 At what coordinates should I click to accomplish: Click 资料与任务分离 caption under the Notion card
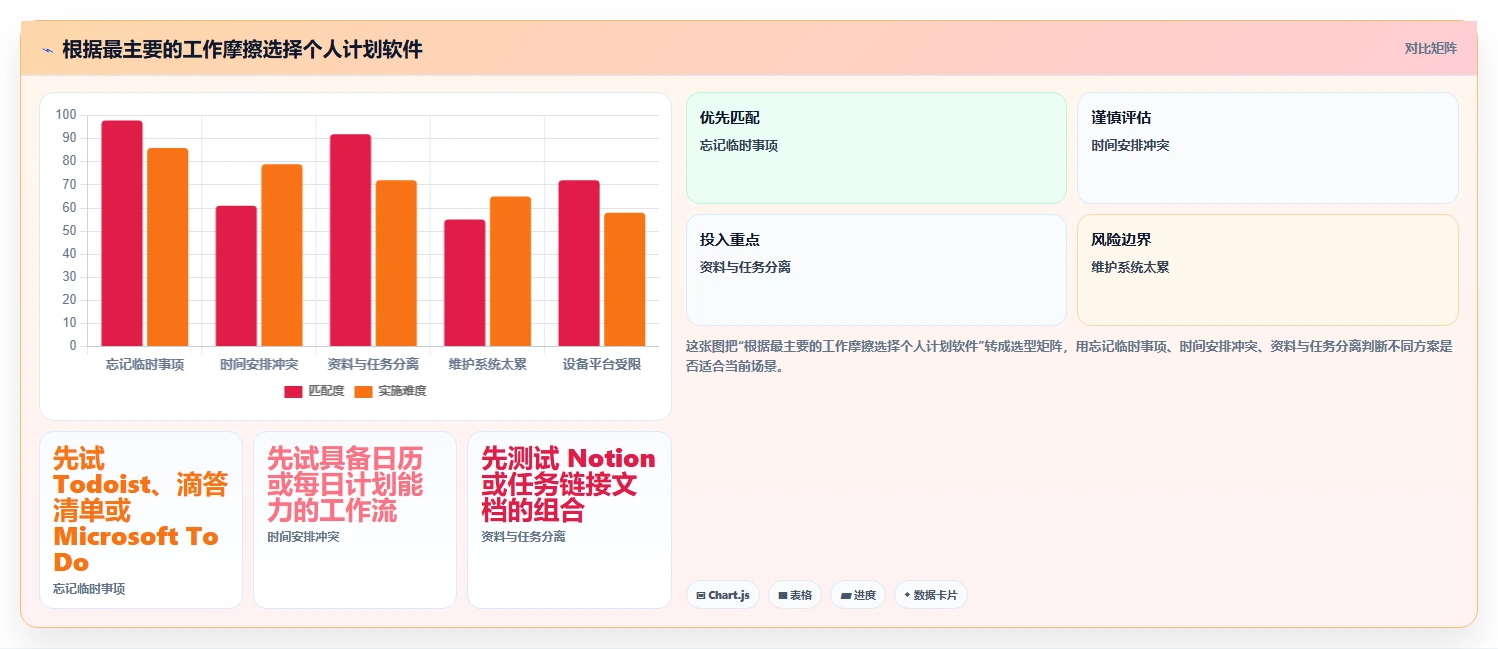pyautogui.click(x=523, y=537)
